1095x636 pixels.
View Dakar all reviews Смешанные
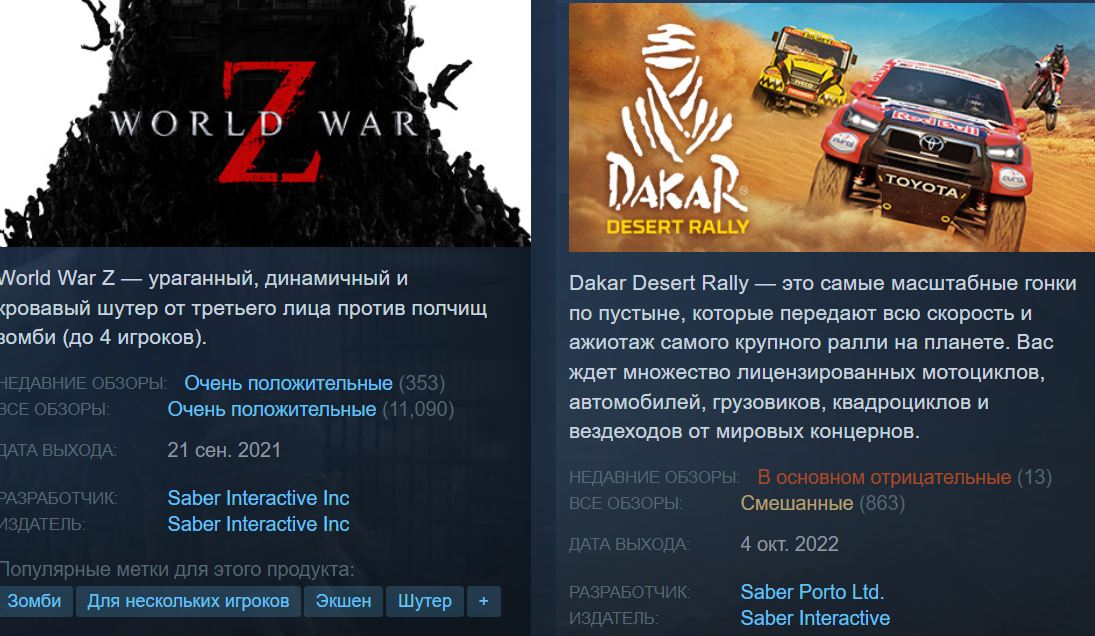tap(797, 503)
